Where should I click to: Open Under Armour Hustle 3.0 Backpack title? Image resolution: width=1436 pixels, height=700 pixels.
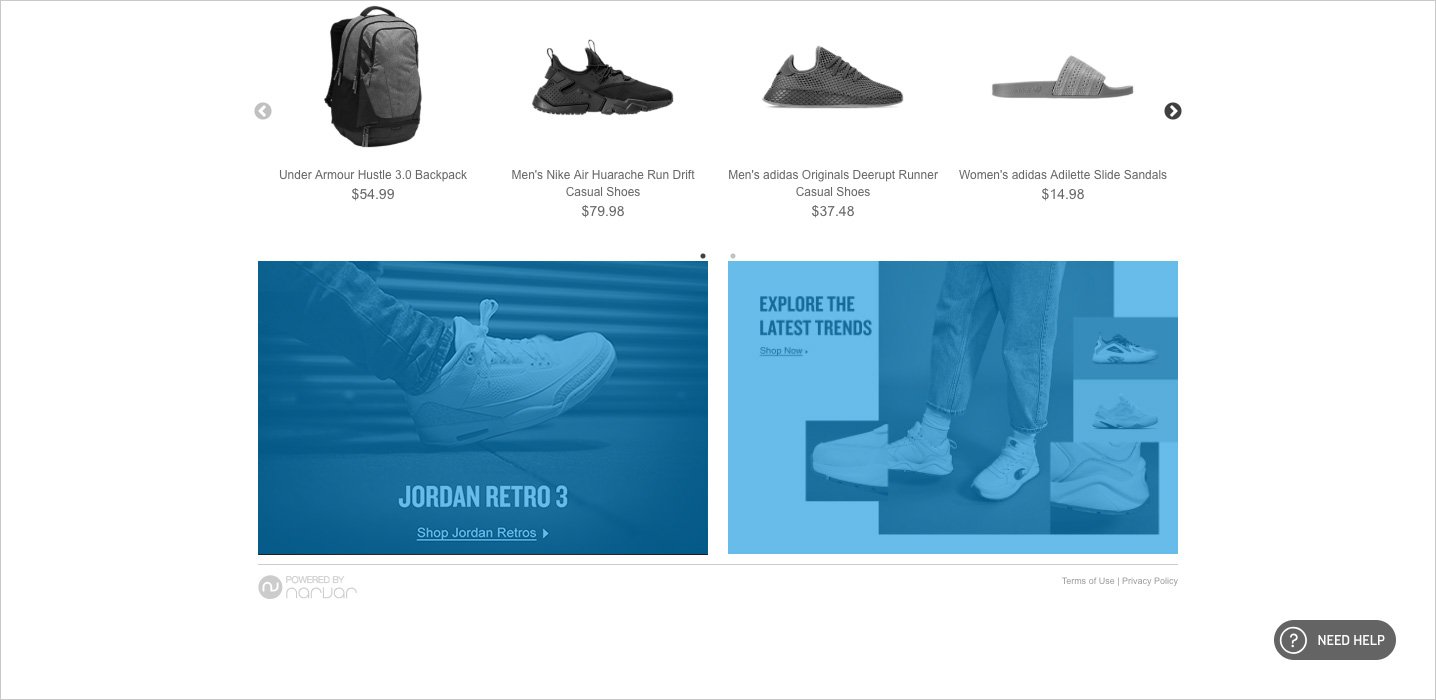[373, 175]
